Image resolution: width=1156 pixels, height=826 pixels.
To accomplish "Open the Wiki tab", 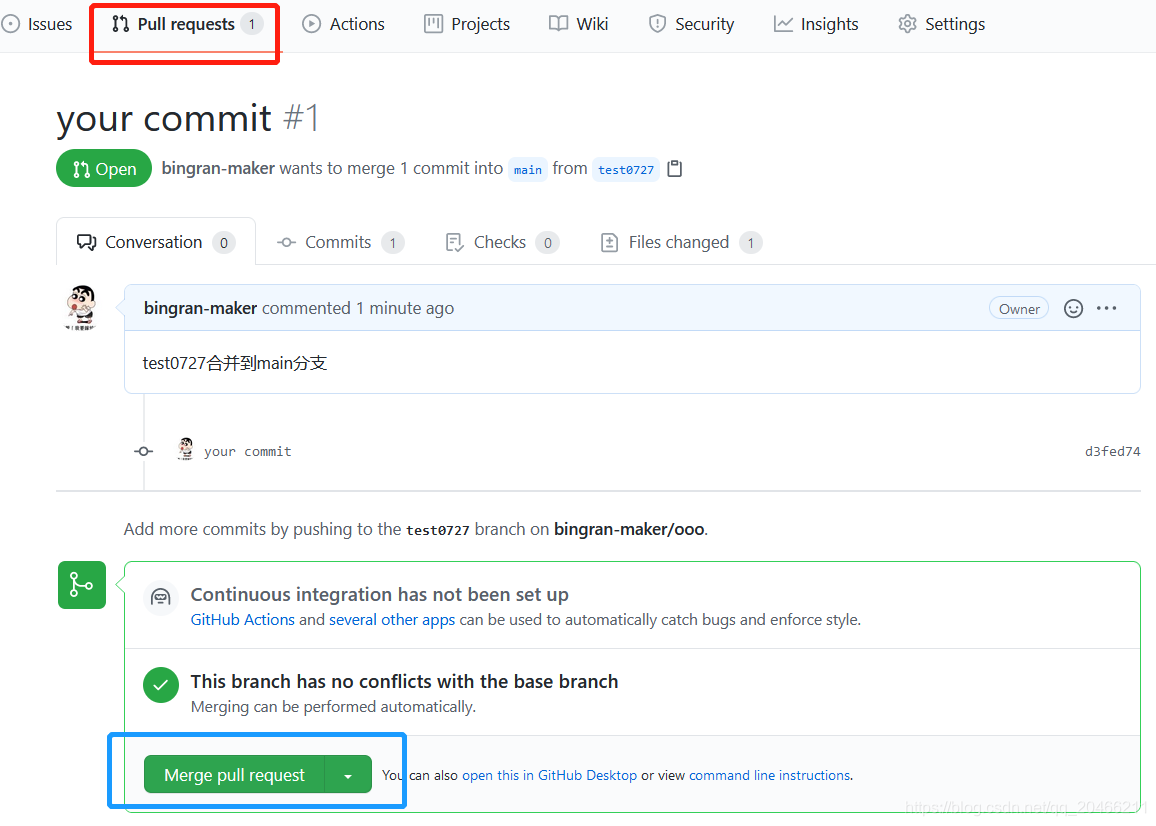I will click(579, 24).
